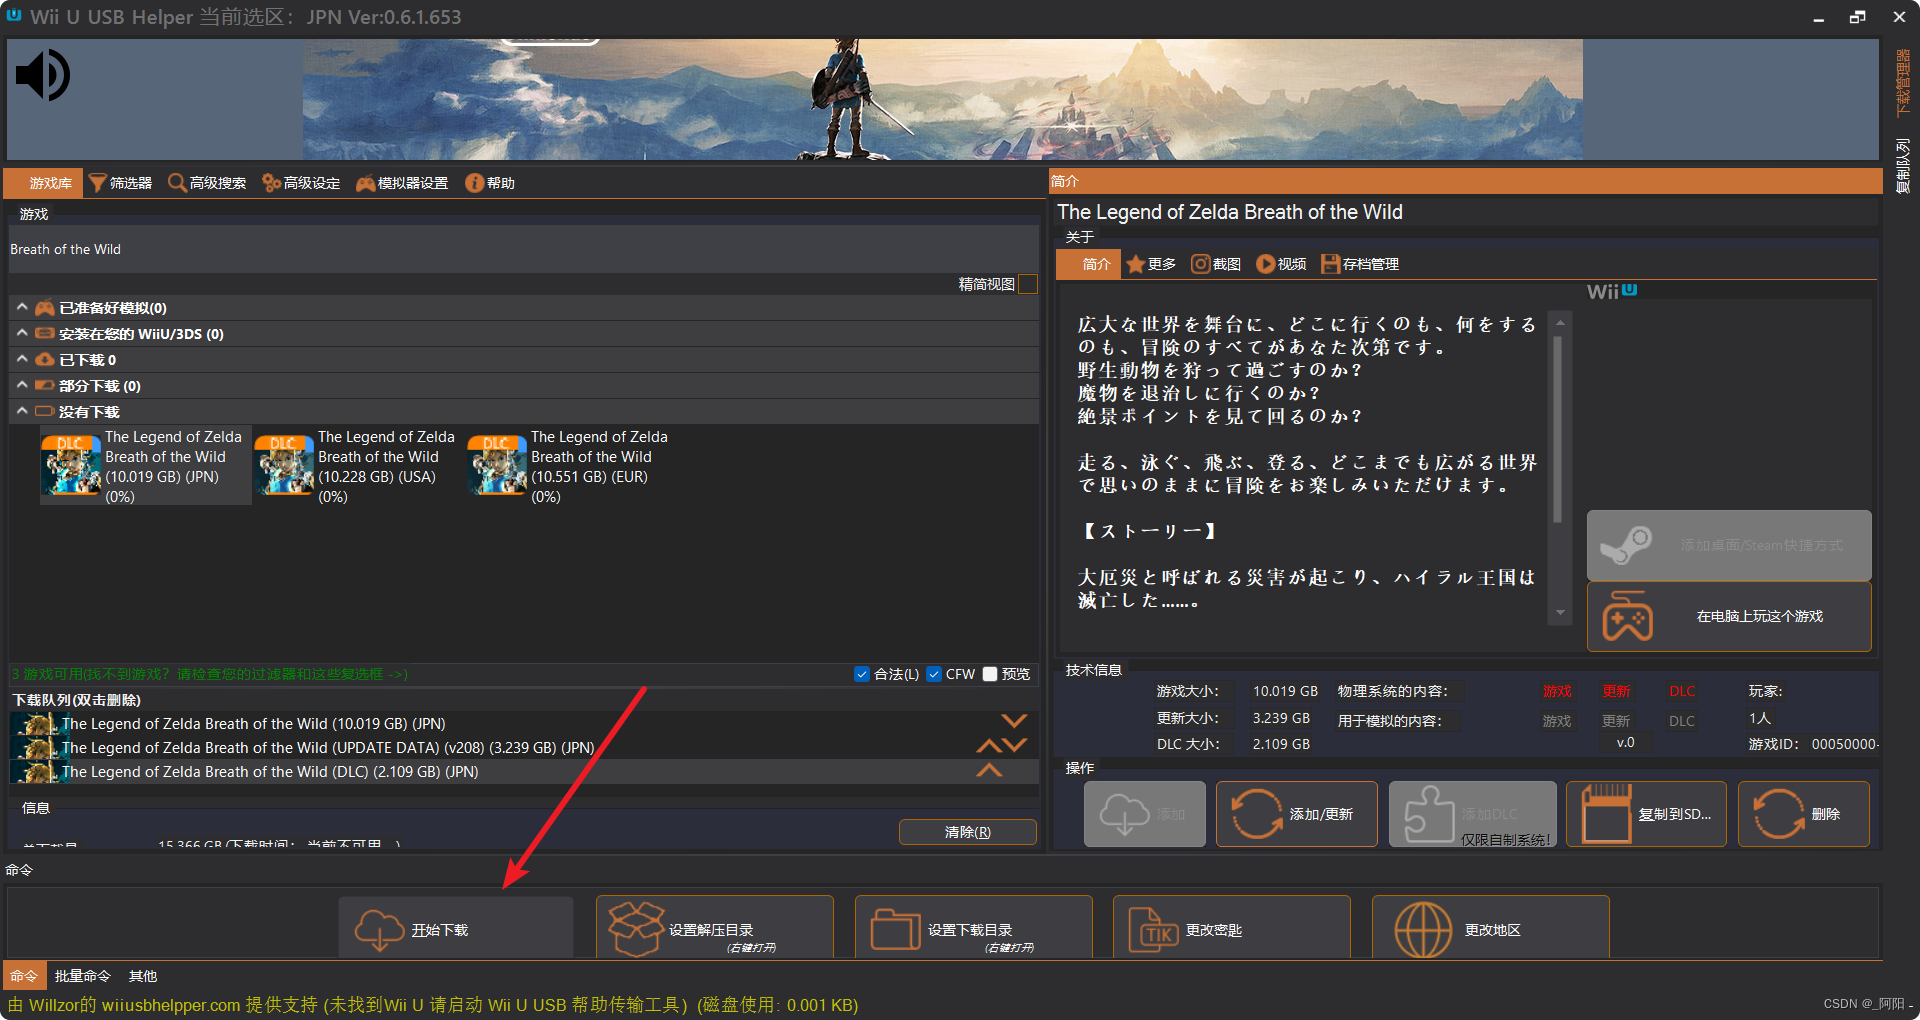Click 设置解压目录 extraction directory button
The image size is (1920, 1020).
714,929
